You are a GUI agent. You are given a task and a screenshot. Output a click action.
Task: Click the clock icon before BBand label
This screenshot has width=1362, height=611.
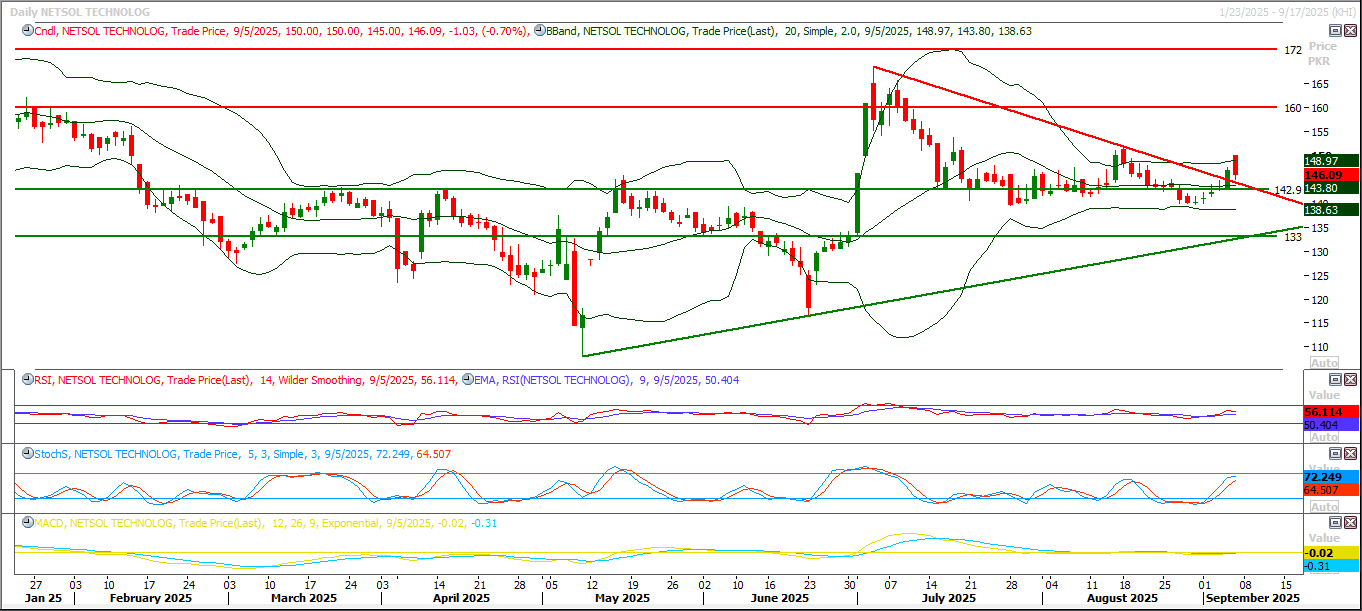[x=539, y=32]
